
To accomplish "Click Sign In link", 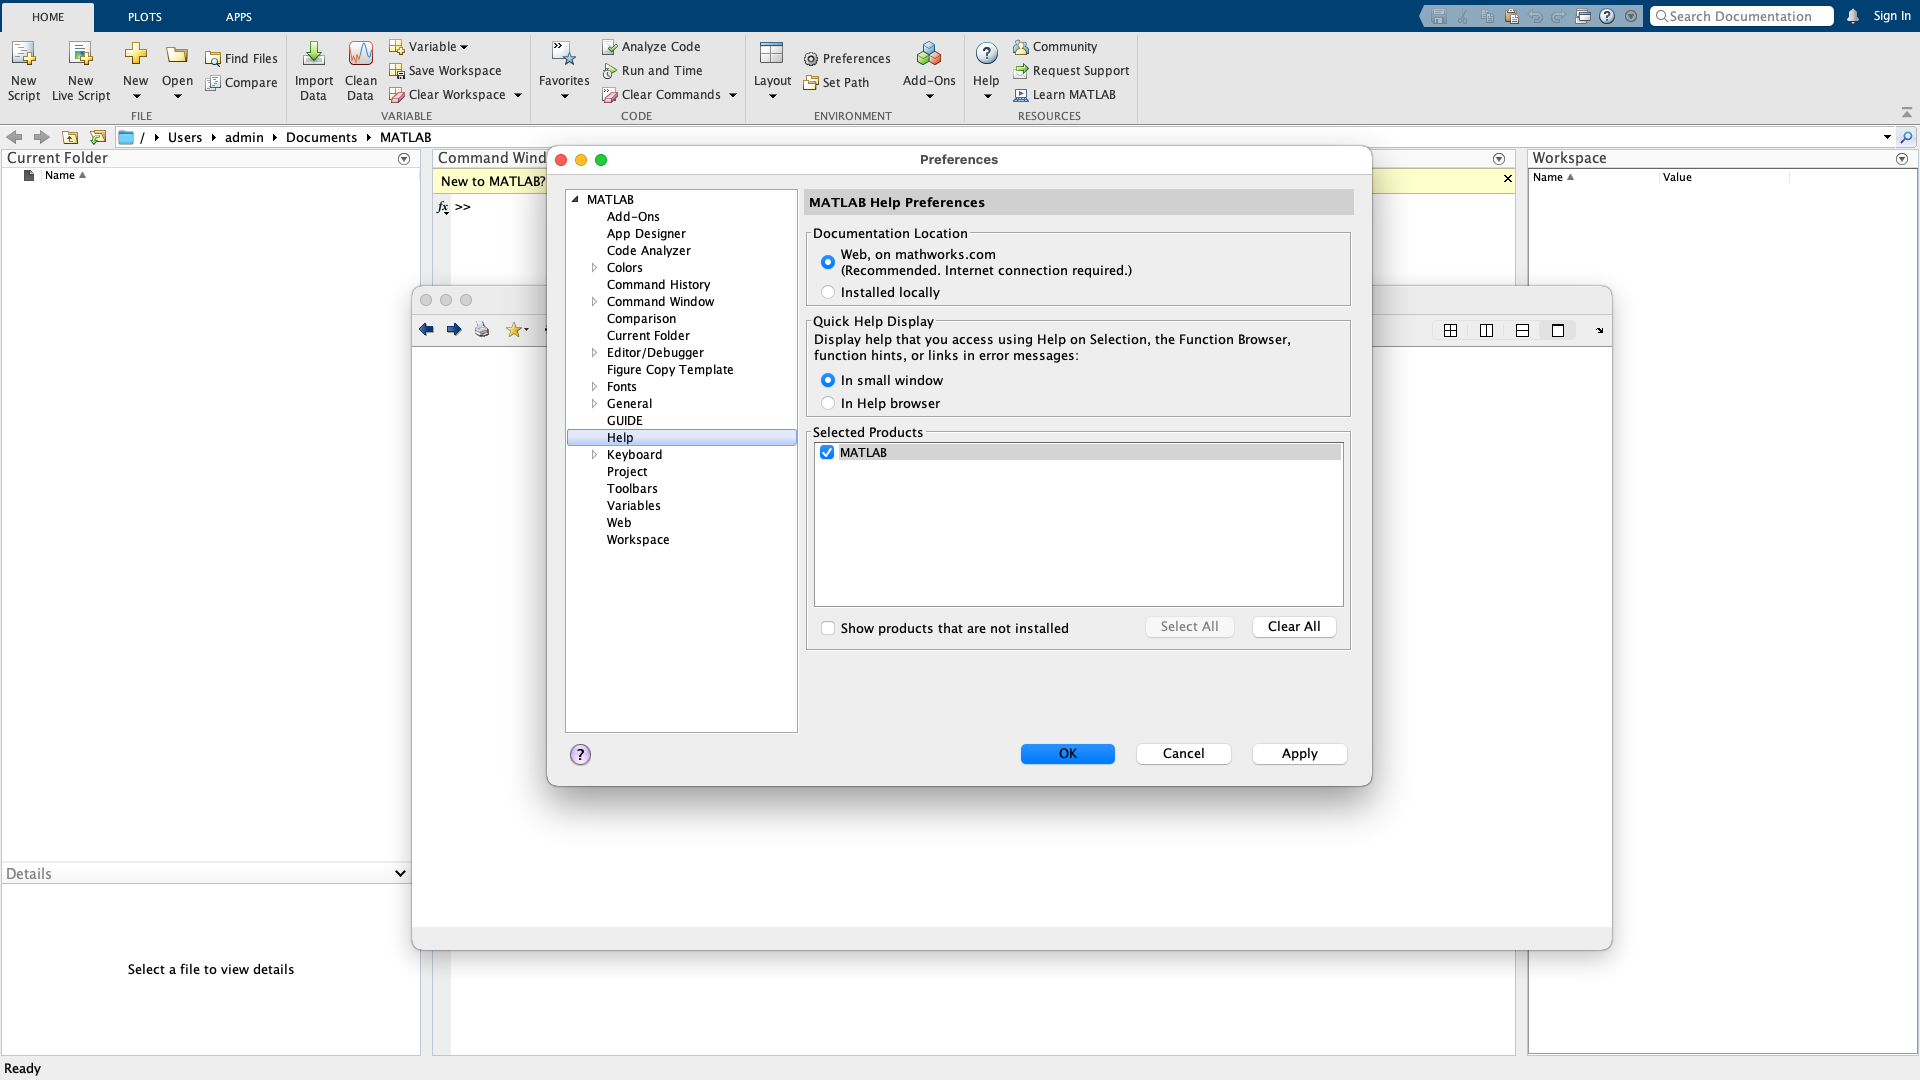I will click(x=1891, y=16).
